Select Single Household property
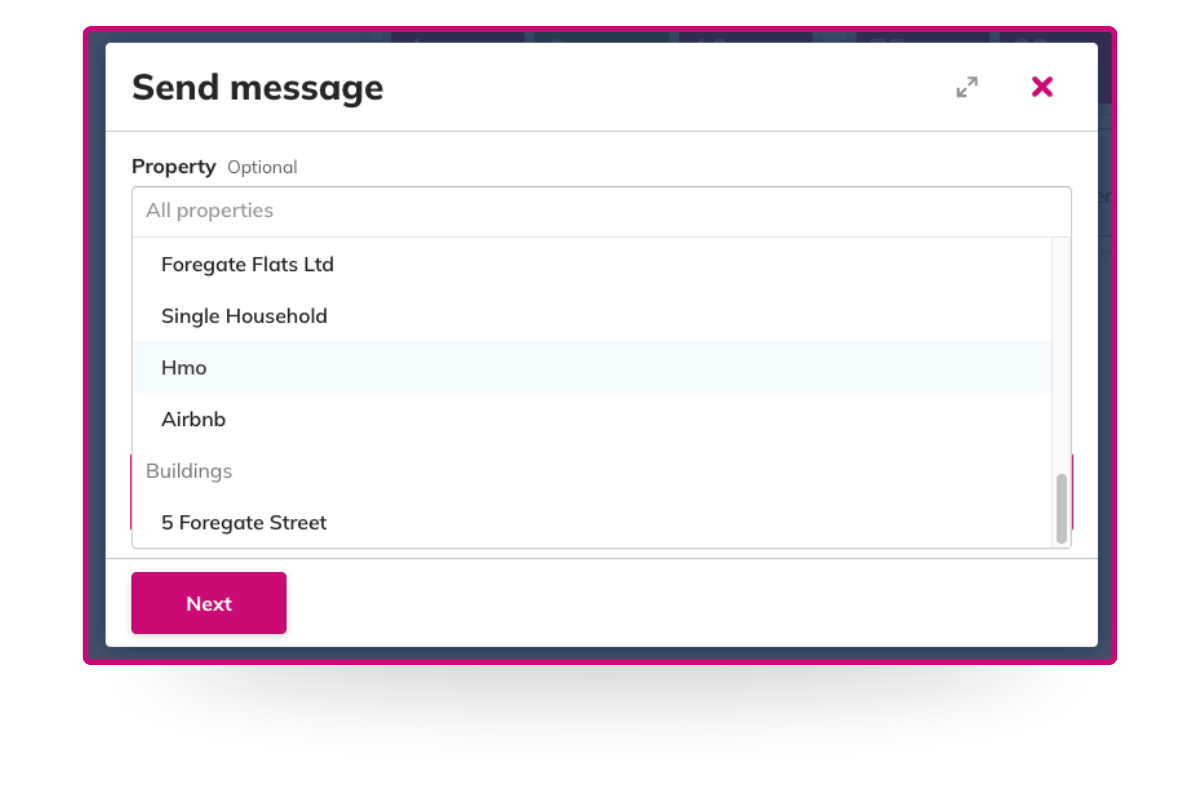The image size is (1200, 800). [x=244, y=316]
